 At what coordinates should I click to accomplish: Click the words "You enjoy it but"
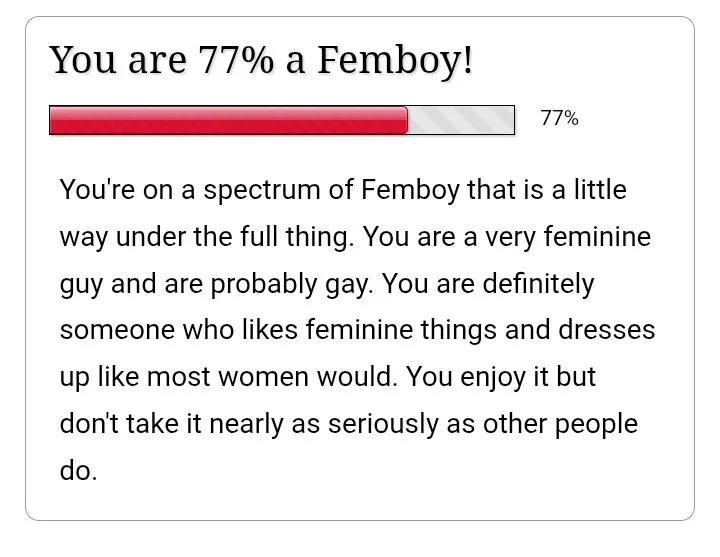point(501,377)
